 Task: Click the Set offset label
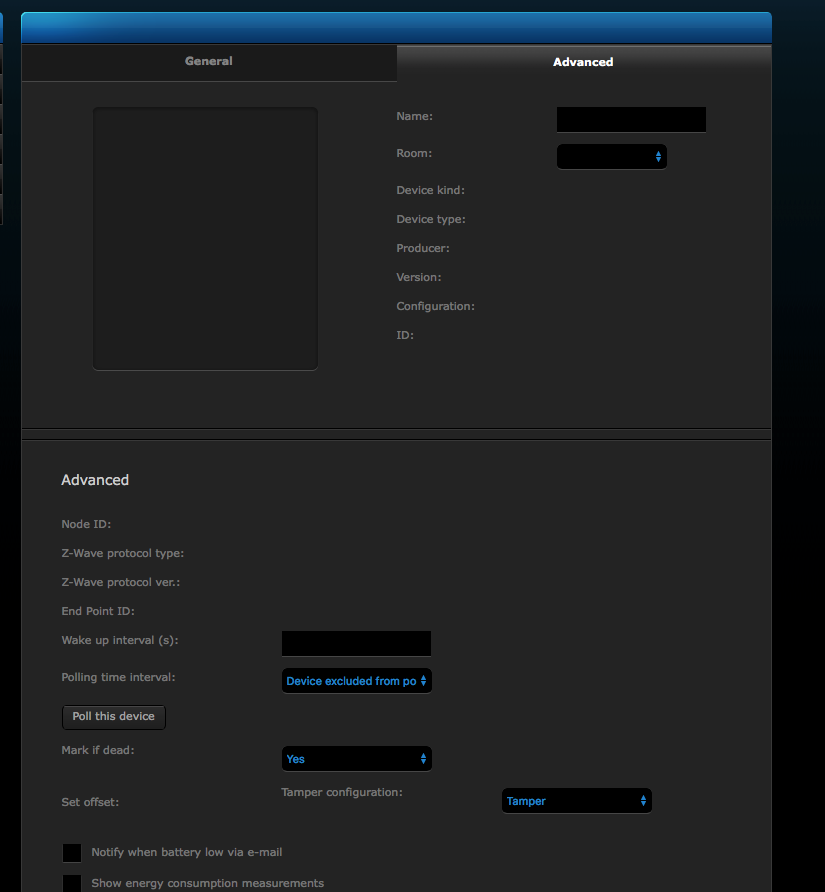[x=90, y=802]
